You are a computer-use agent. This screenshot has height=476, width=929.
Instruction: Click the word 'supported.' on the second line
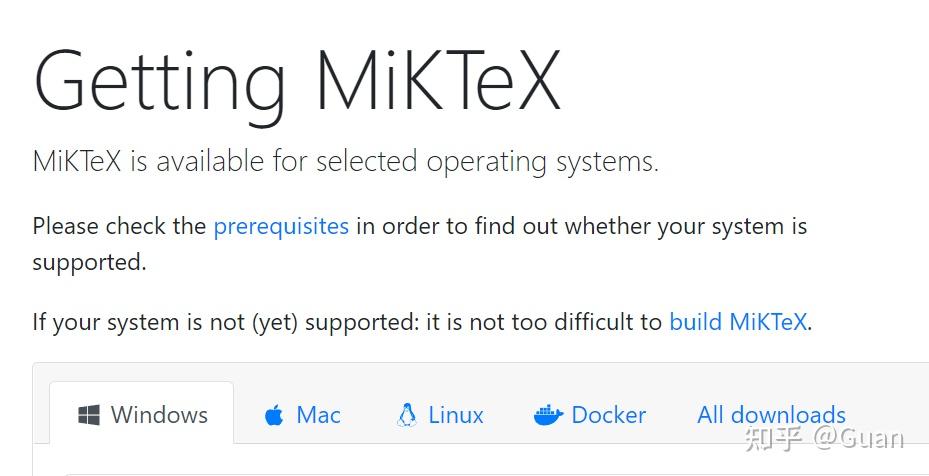[x=89, y=262]
